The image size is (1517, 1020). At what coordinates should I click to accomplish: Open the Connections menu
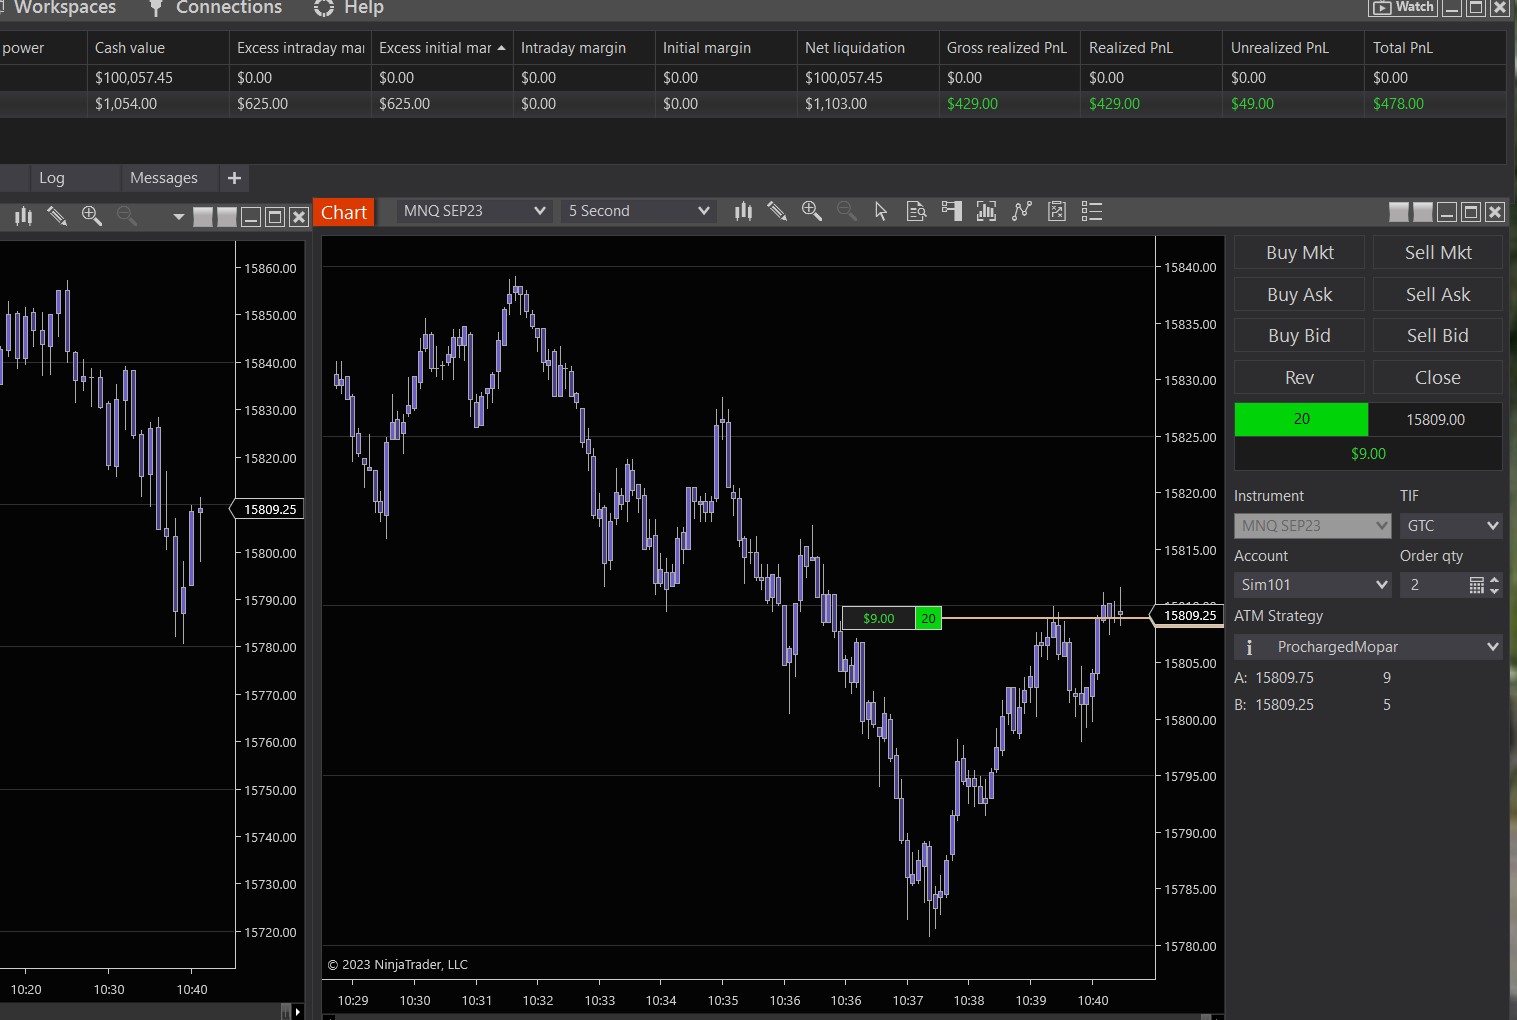(228, 8)
